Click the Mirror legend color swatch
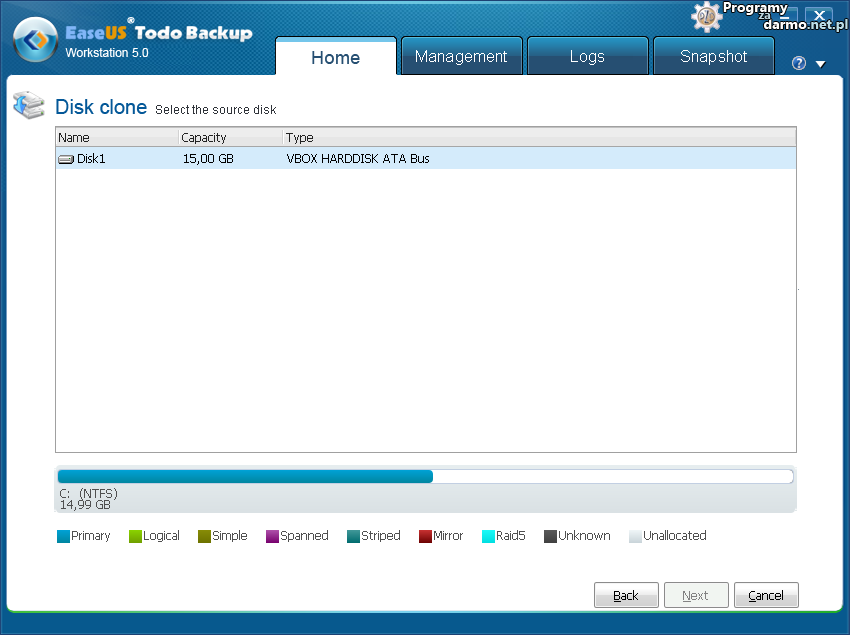850x635 pixels. coord(425,537)
